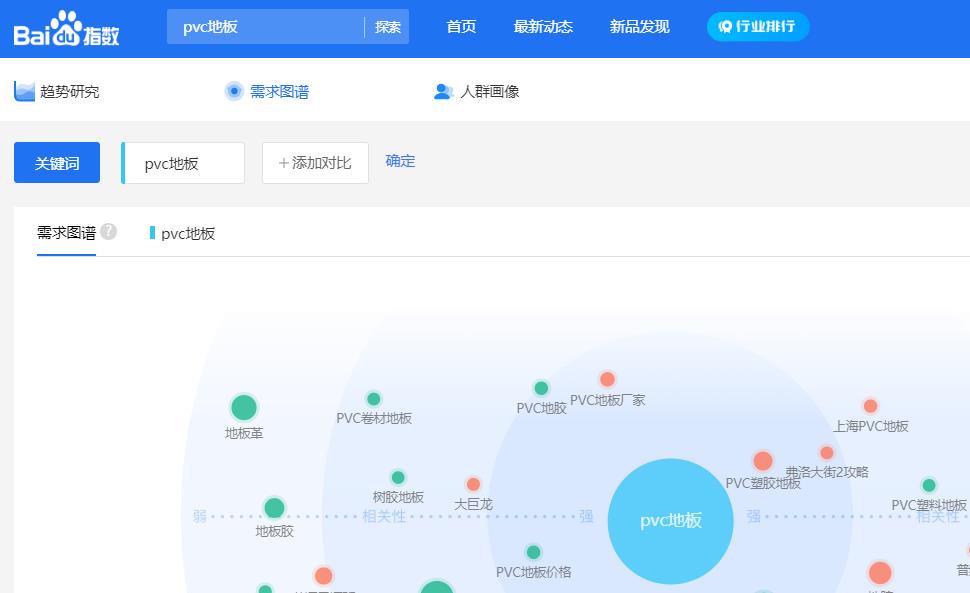970x593 pixels.
Task: Click the pvc地板 search input field
Action: [183, 162]
